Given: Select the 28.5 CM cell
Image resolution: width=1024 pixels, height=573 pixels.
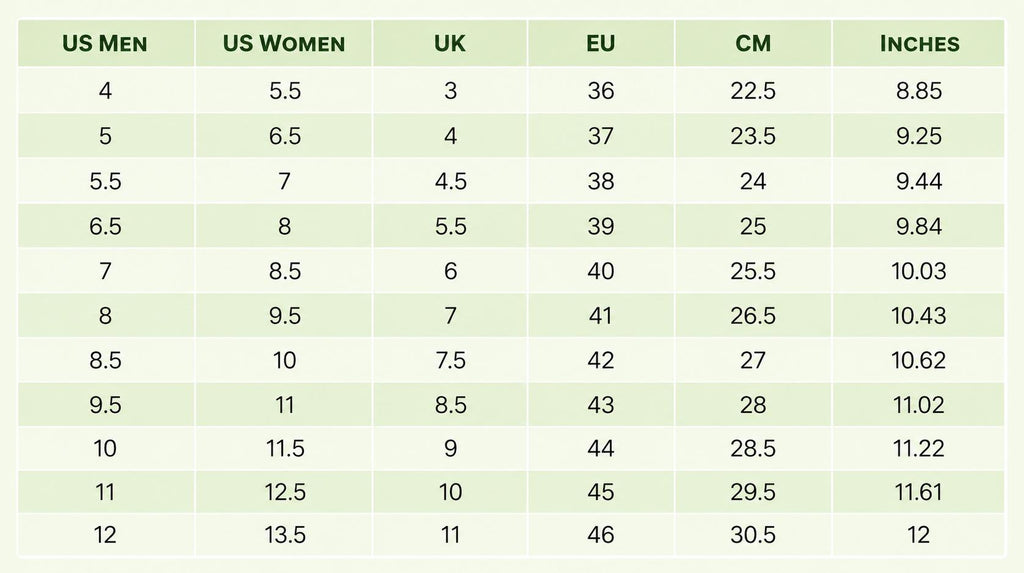Looking at the screenshot, I should point(753,448).
